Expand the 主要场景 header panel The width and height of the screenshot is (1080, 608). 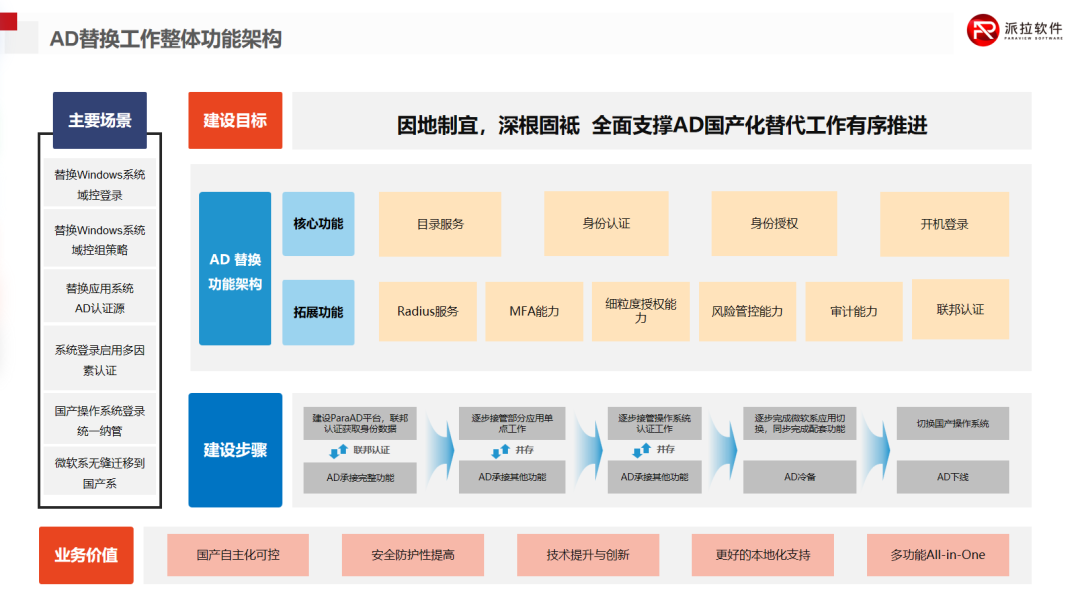(99, 119)
